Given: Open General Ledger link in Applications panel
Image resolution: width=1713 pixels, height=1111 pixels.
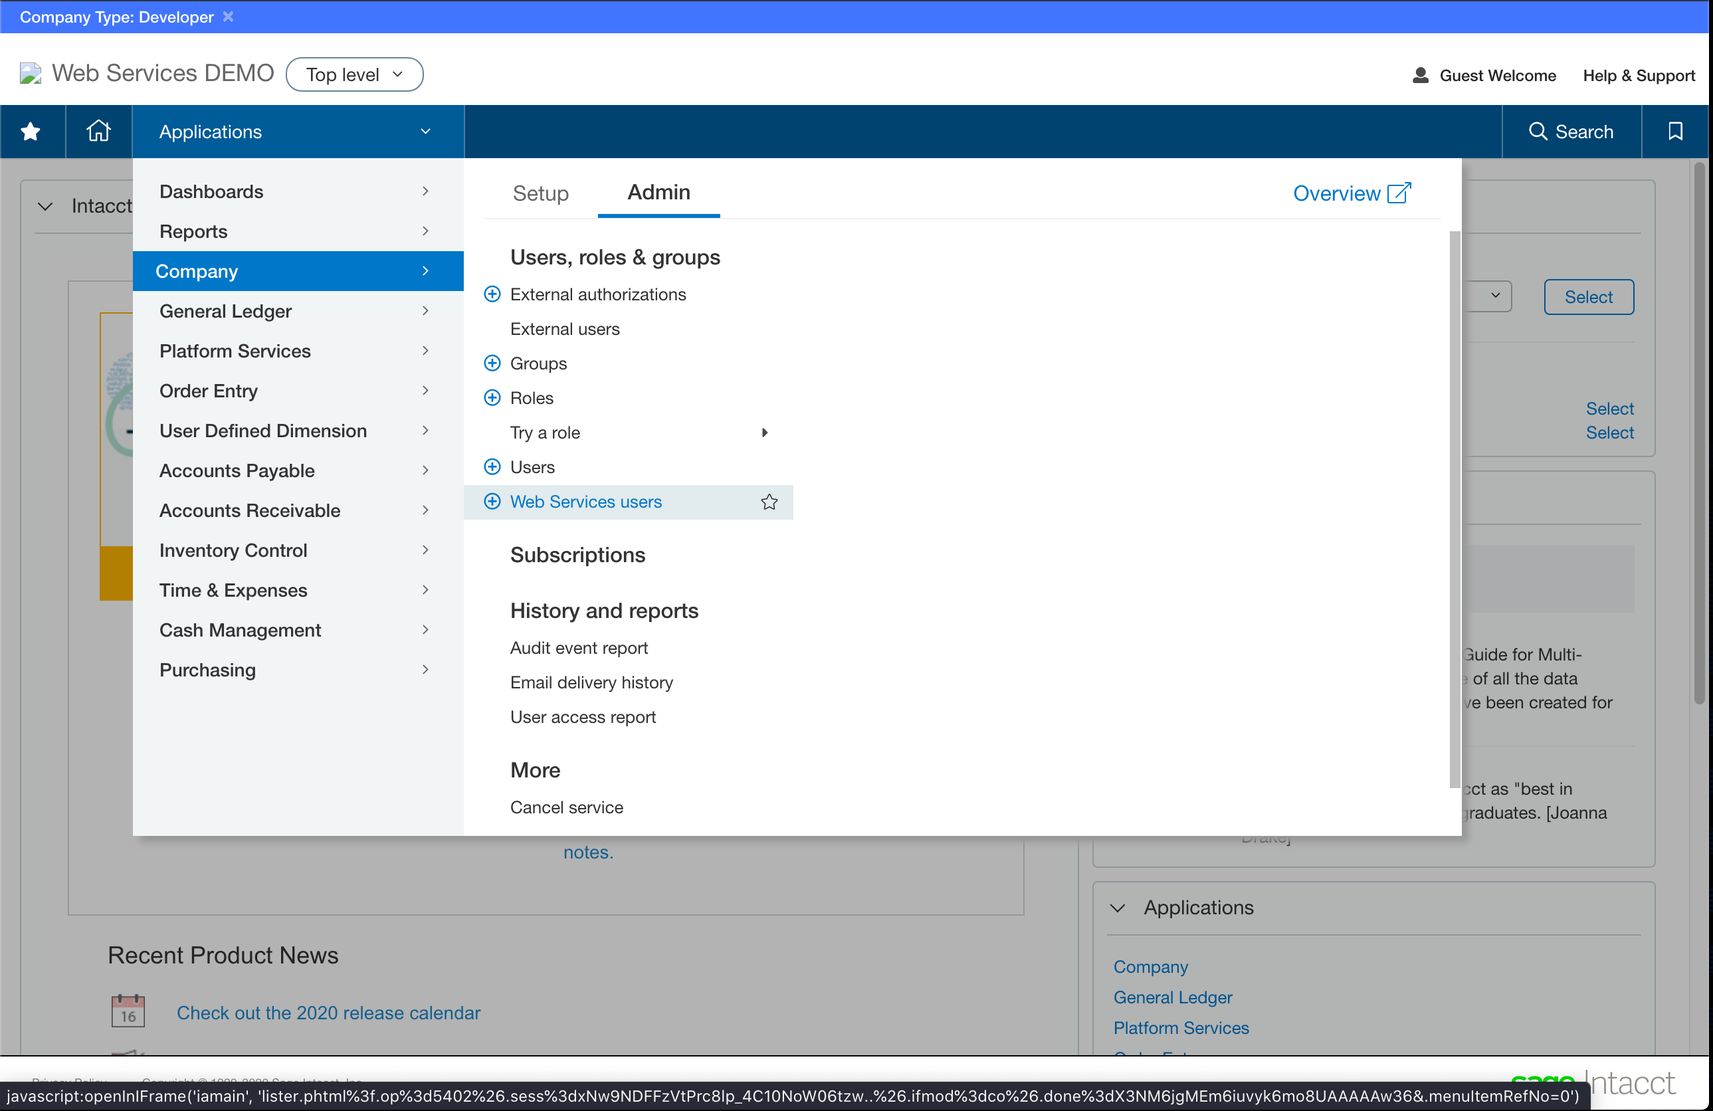Looking at the screenshot, I should pos(1173,997).
